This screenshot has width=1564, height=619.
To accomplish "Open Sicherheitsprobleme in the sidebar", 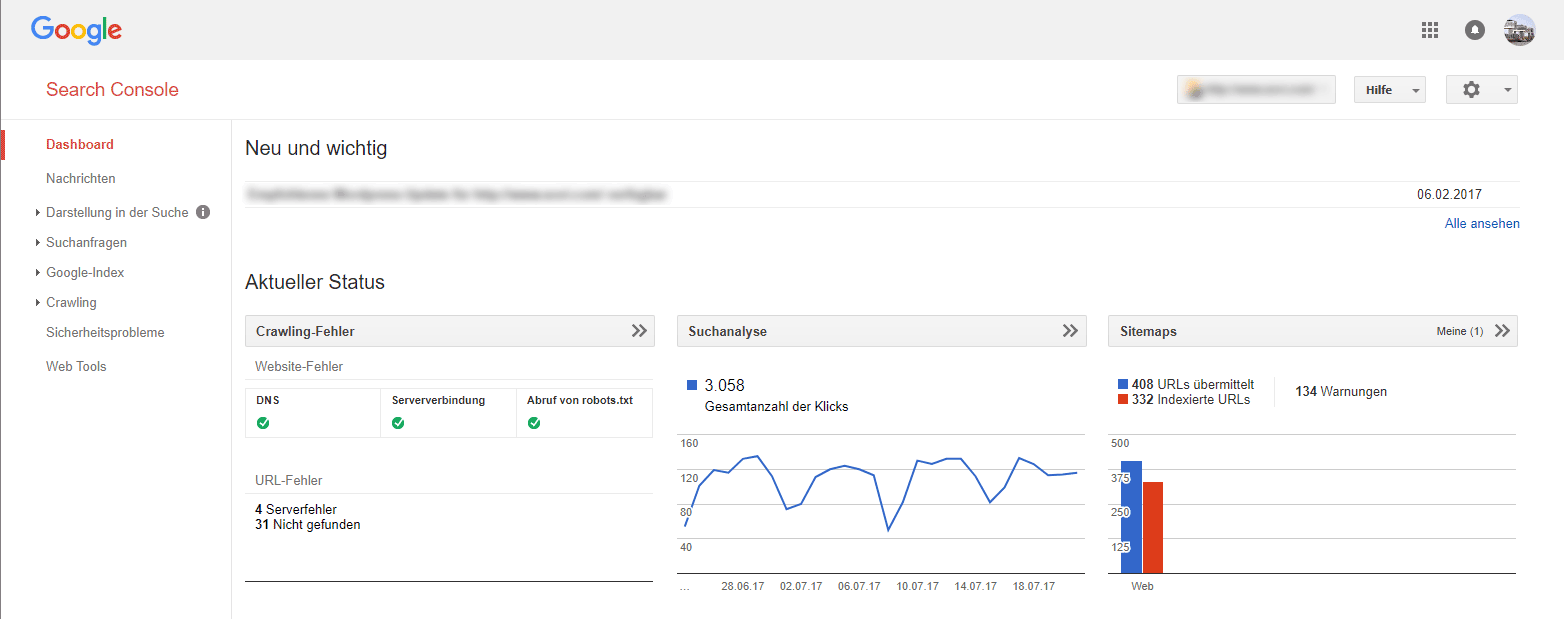I will (105, 332).
